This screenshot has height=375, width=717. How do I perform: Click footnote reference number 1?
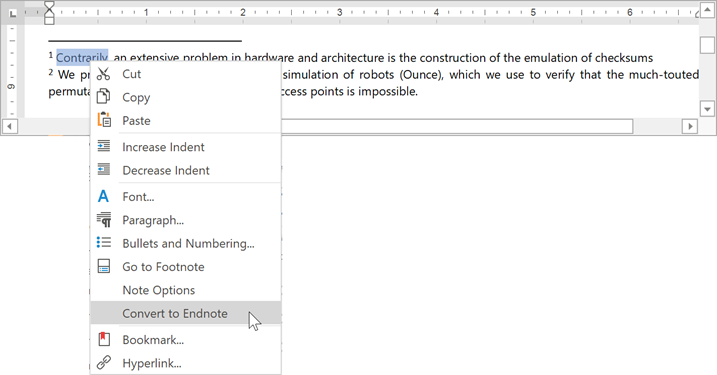(x=51, y=55)
